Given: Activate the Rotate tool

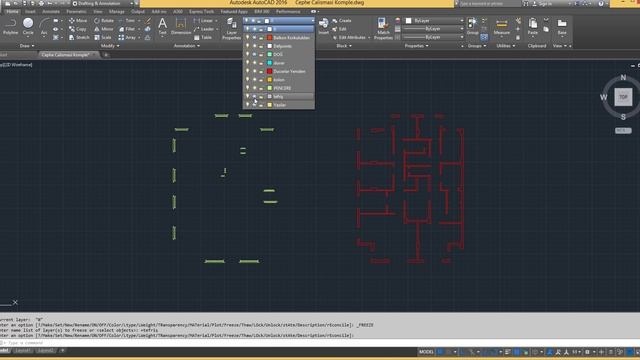Looking at the screenshot, I should click(x=104, y=20).
